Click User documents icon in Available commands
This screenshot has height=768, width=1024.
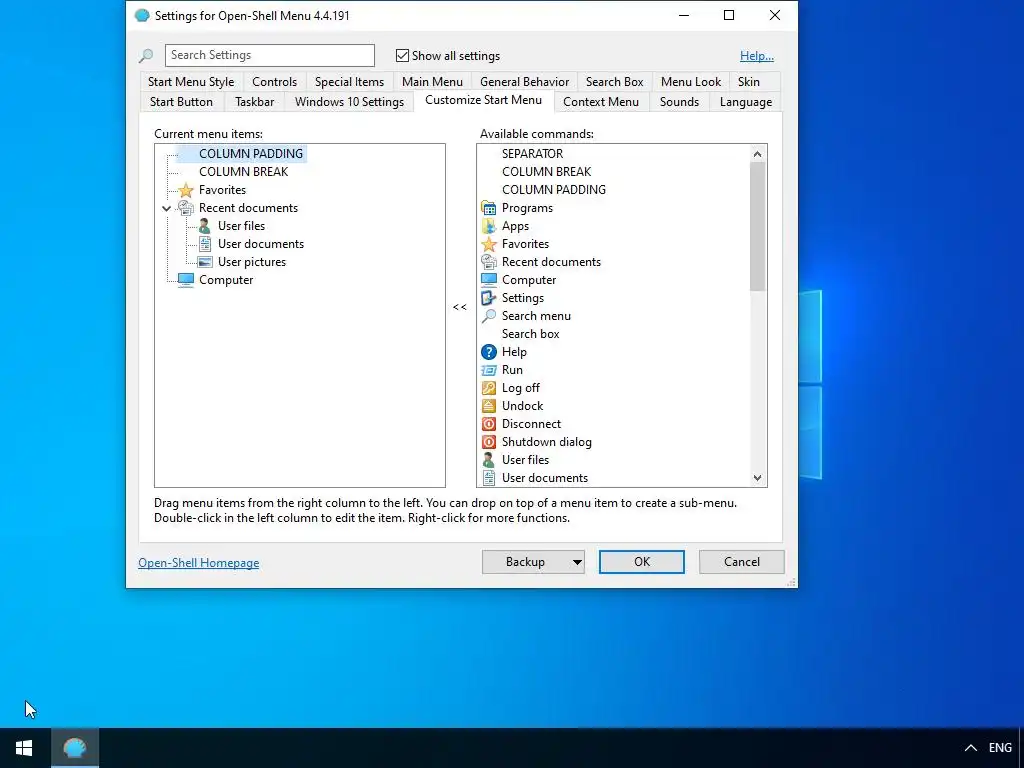coord(488,478)
